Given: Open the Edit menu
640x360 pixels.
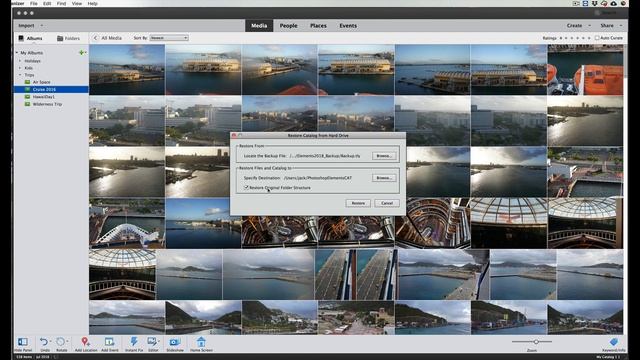Looking at the screenshot, I should [x=47, y=3].
